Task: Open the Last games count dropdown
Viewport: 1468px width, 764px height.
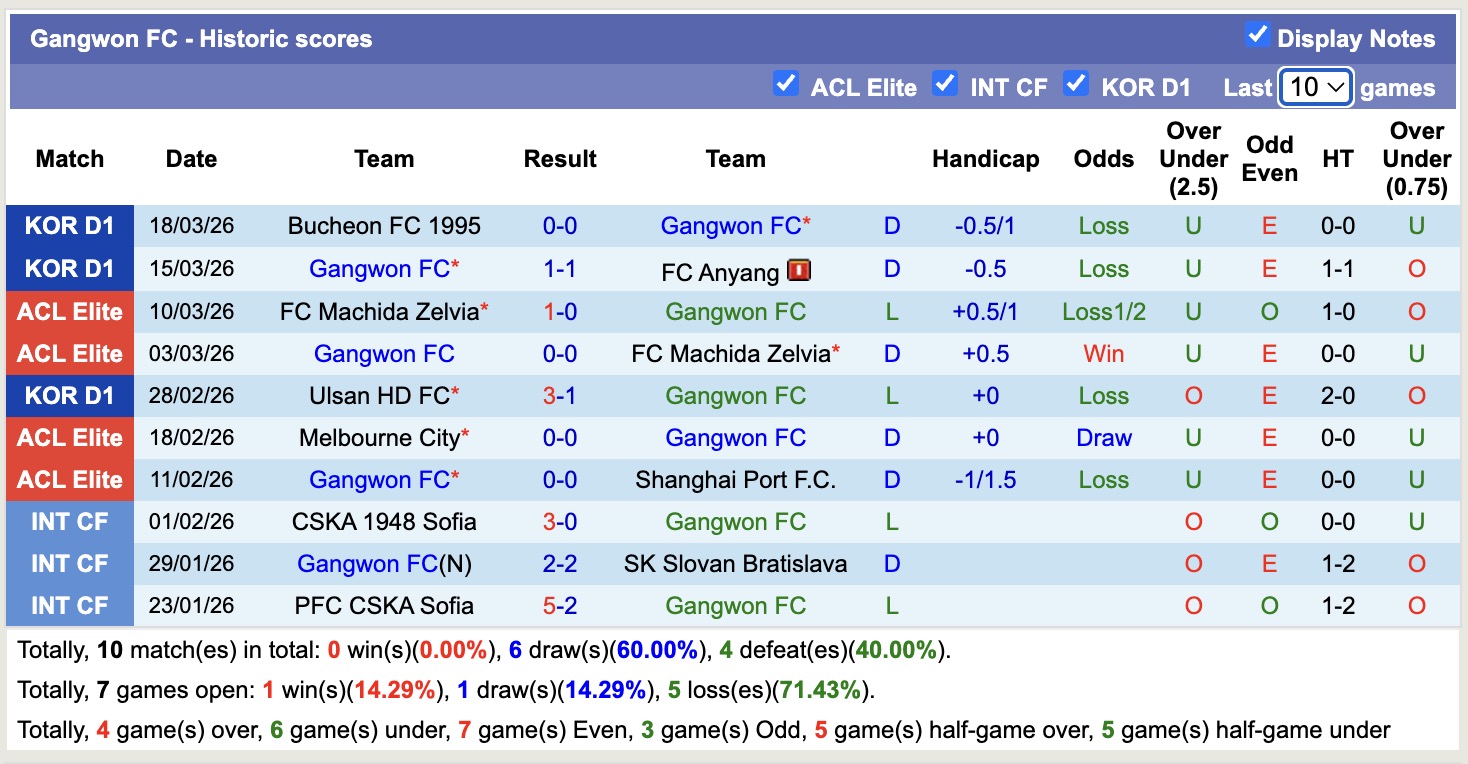Action: pos(1316,88)
